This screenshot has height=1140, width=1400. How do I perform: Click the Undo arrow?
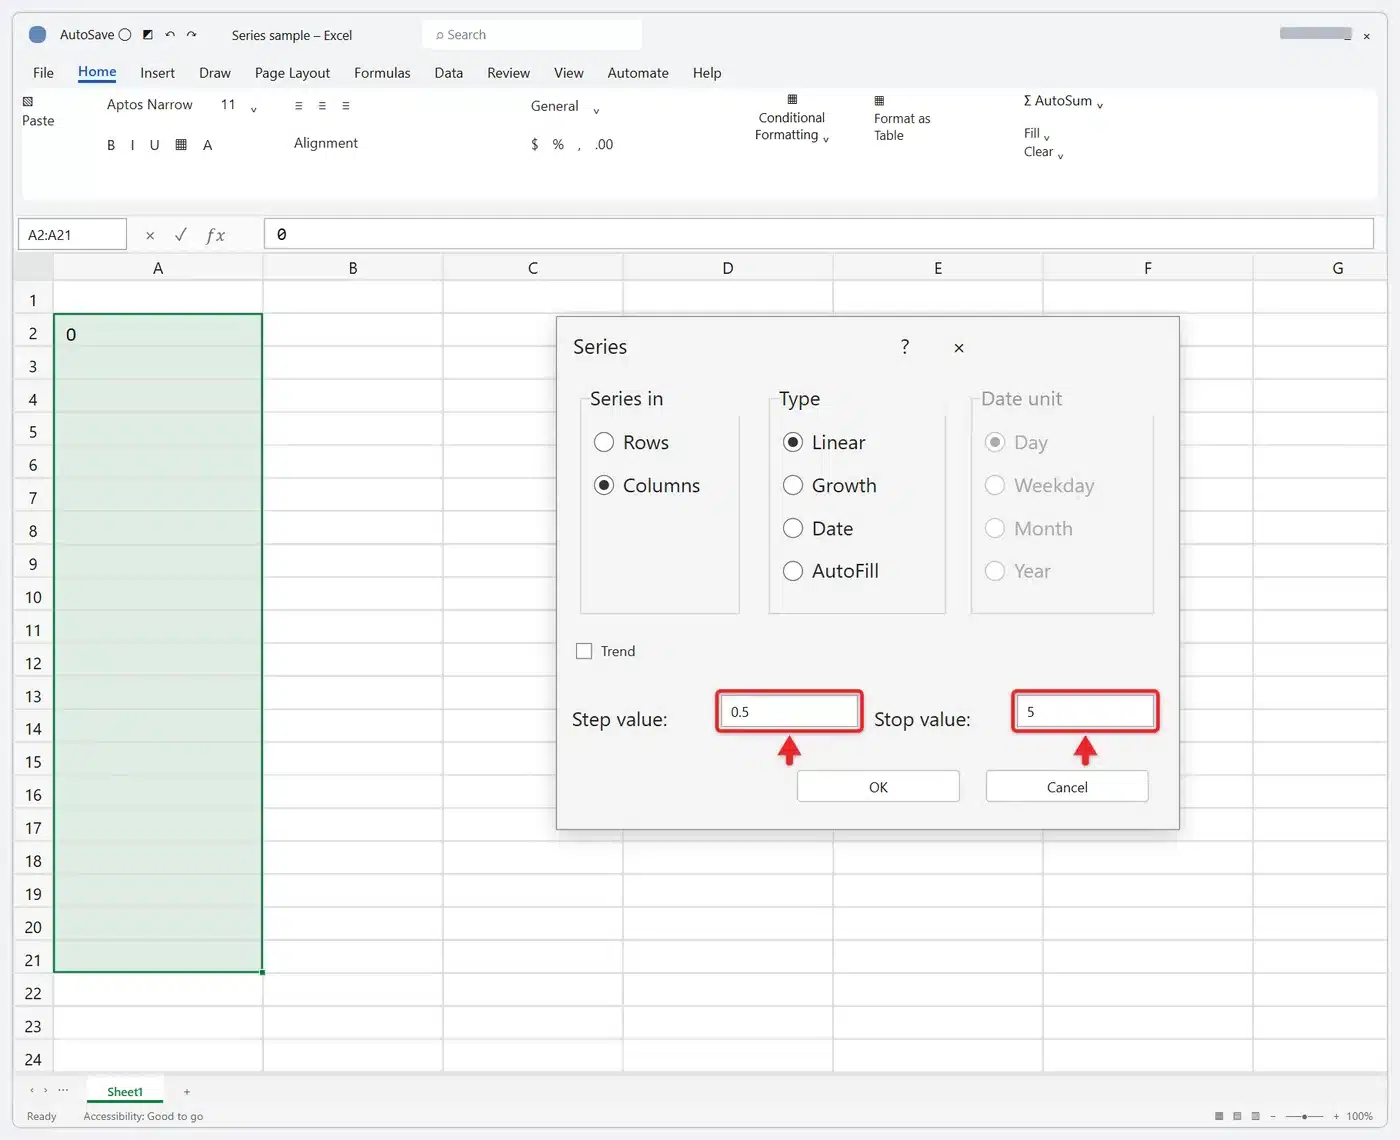click(x=170, y=35)
